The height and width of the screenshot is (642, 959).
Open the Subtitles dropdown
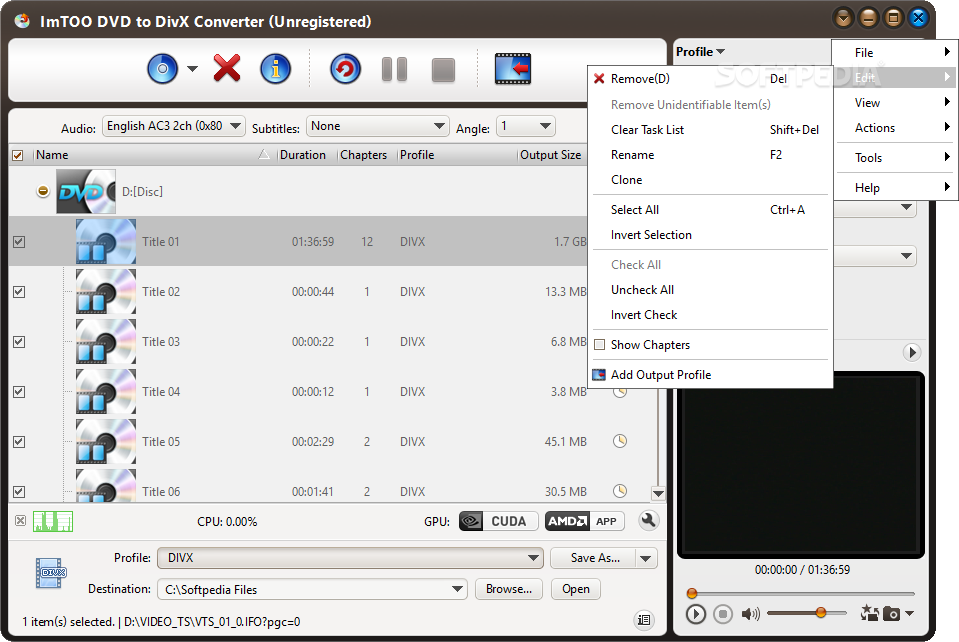377,126
